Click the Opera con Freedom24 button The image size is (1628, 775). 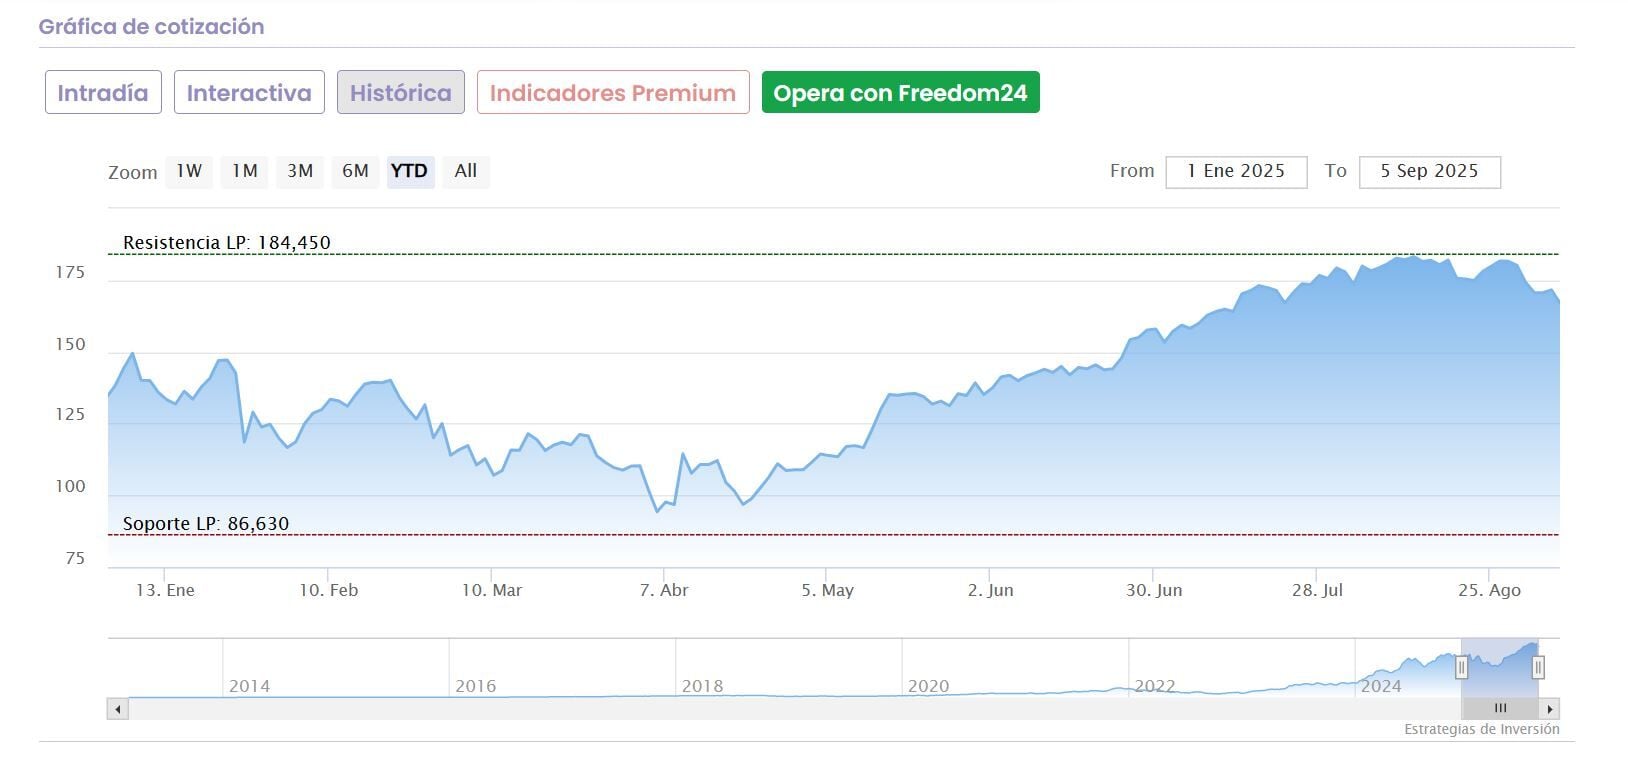(900, 93)
